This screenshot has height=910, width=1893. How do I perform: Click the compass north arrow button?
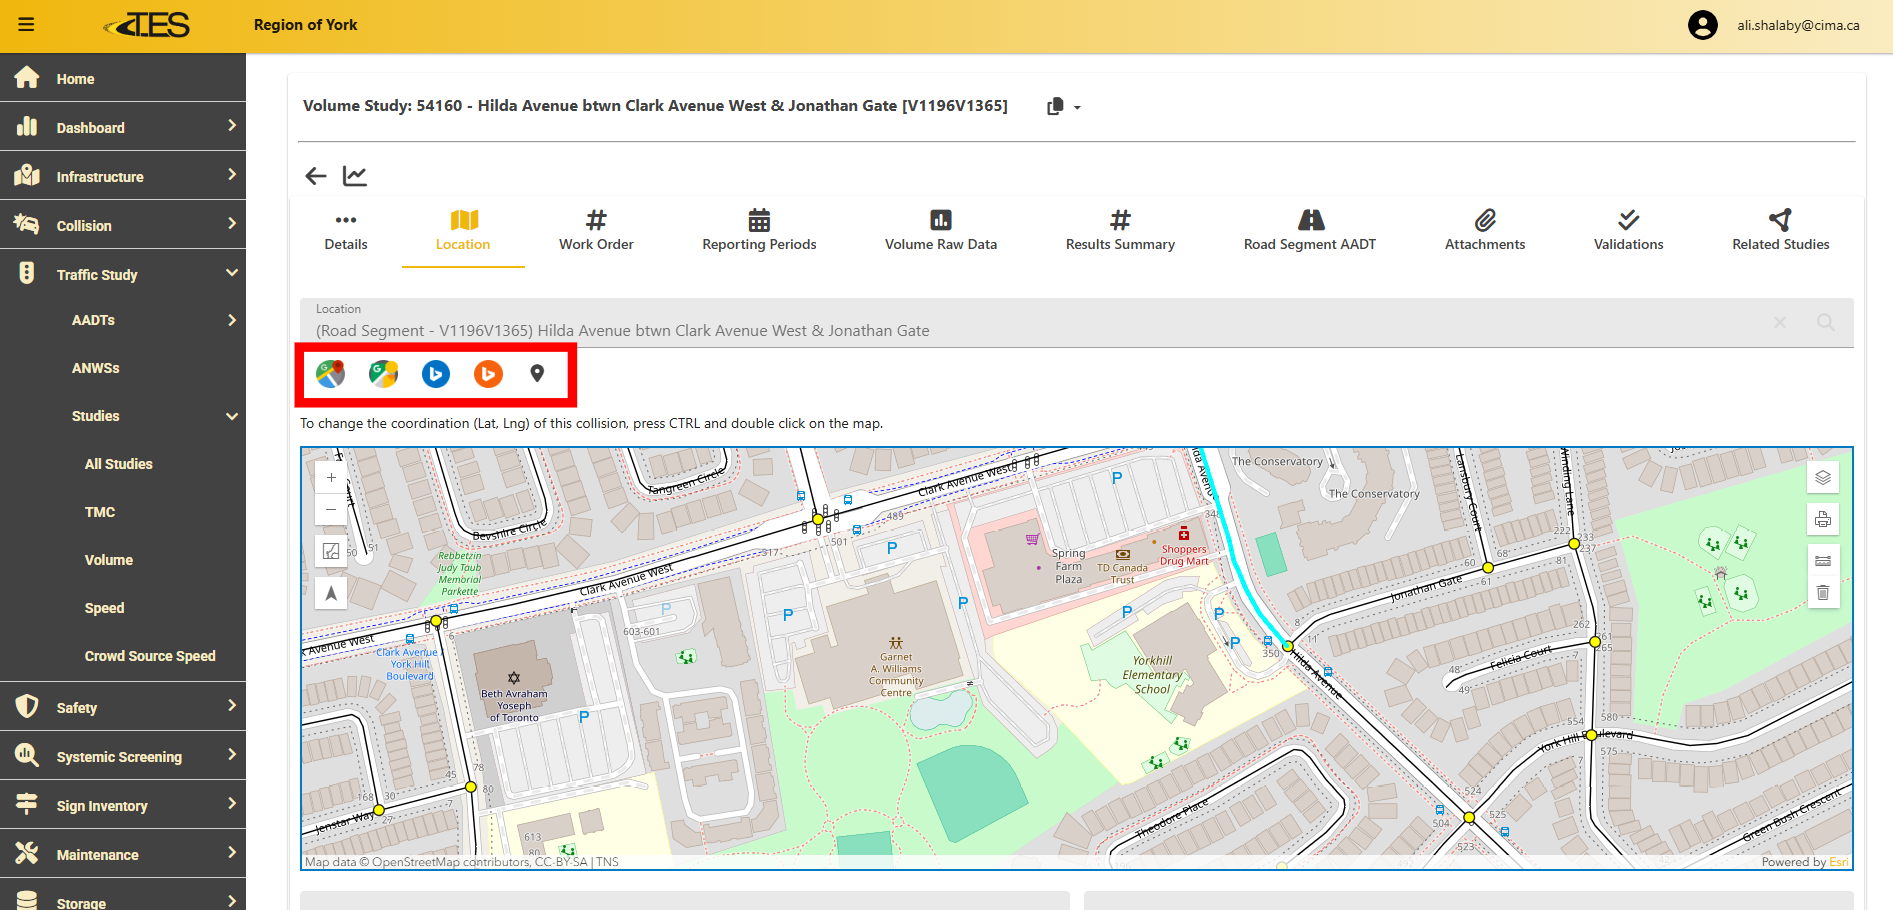331,593
